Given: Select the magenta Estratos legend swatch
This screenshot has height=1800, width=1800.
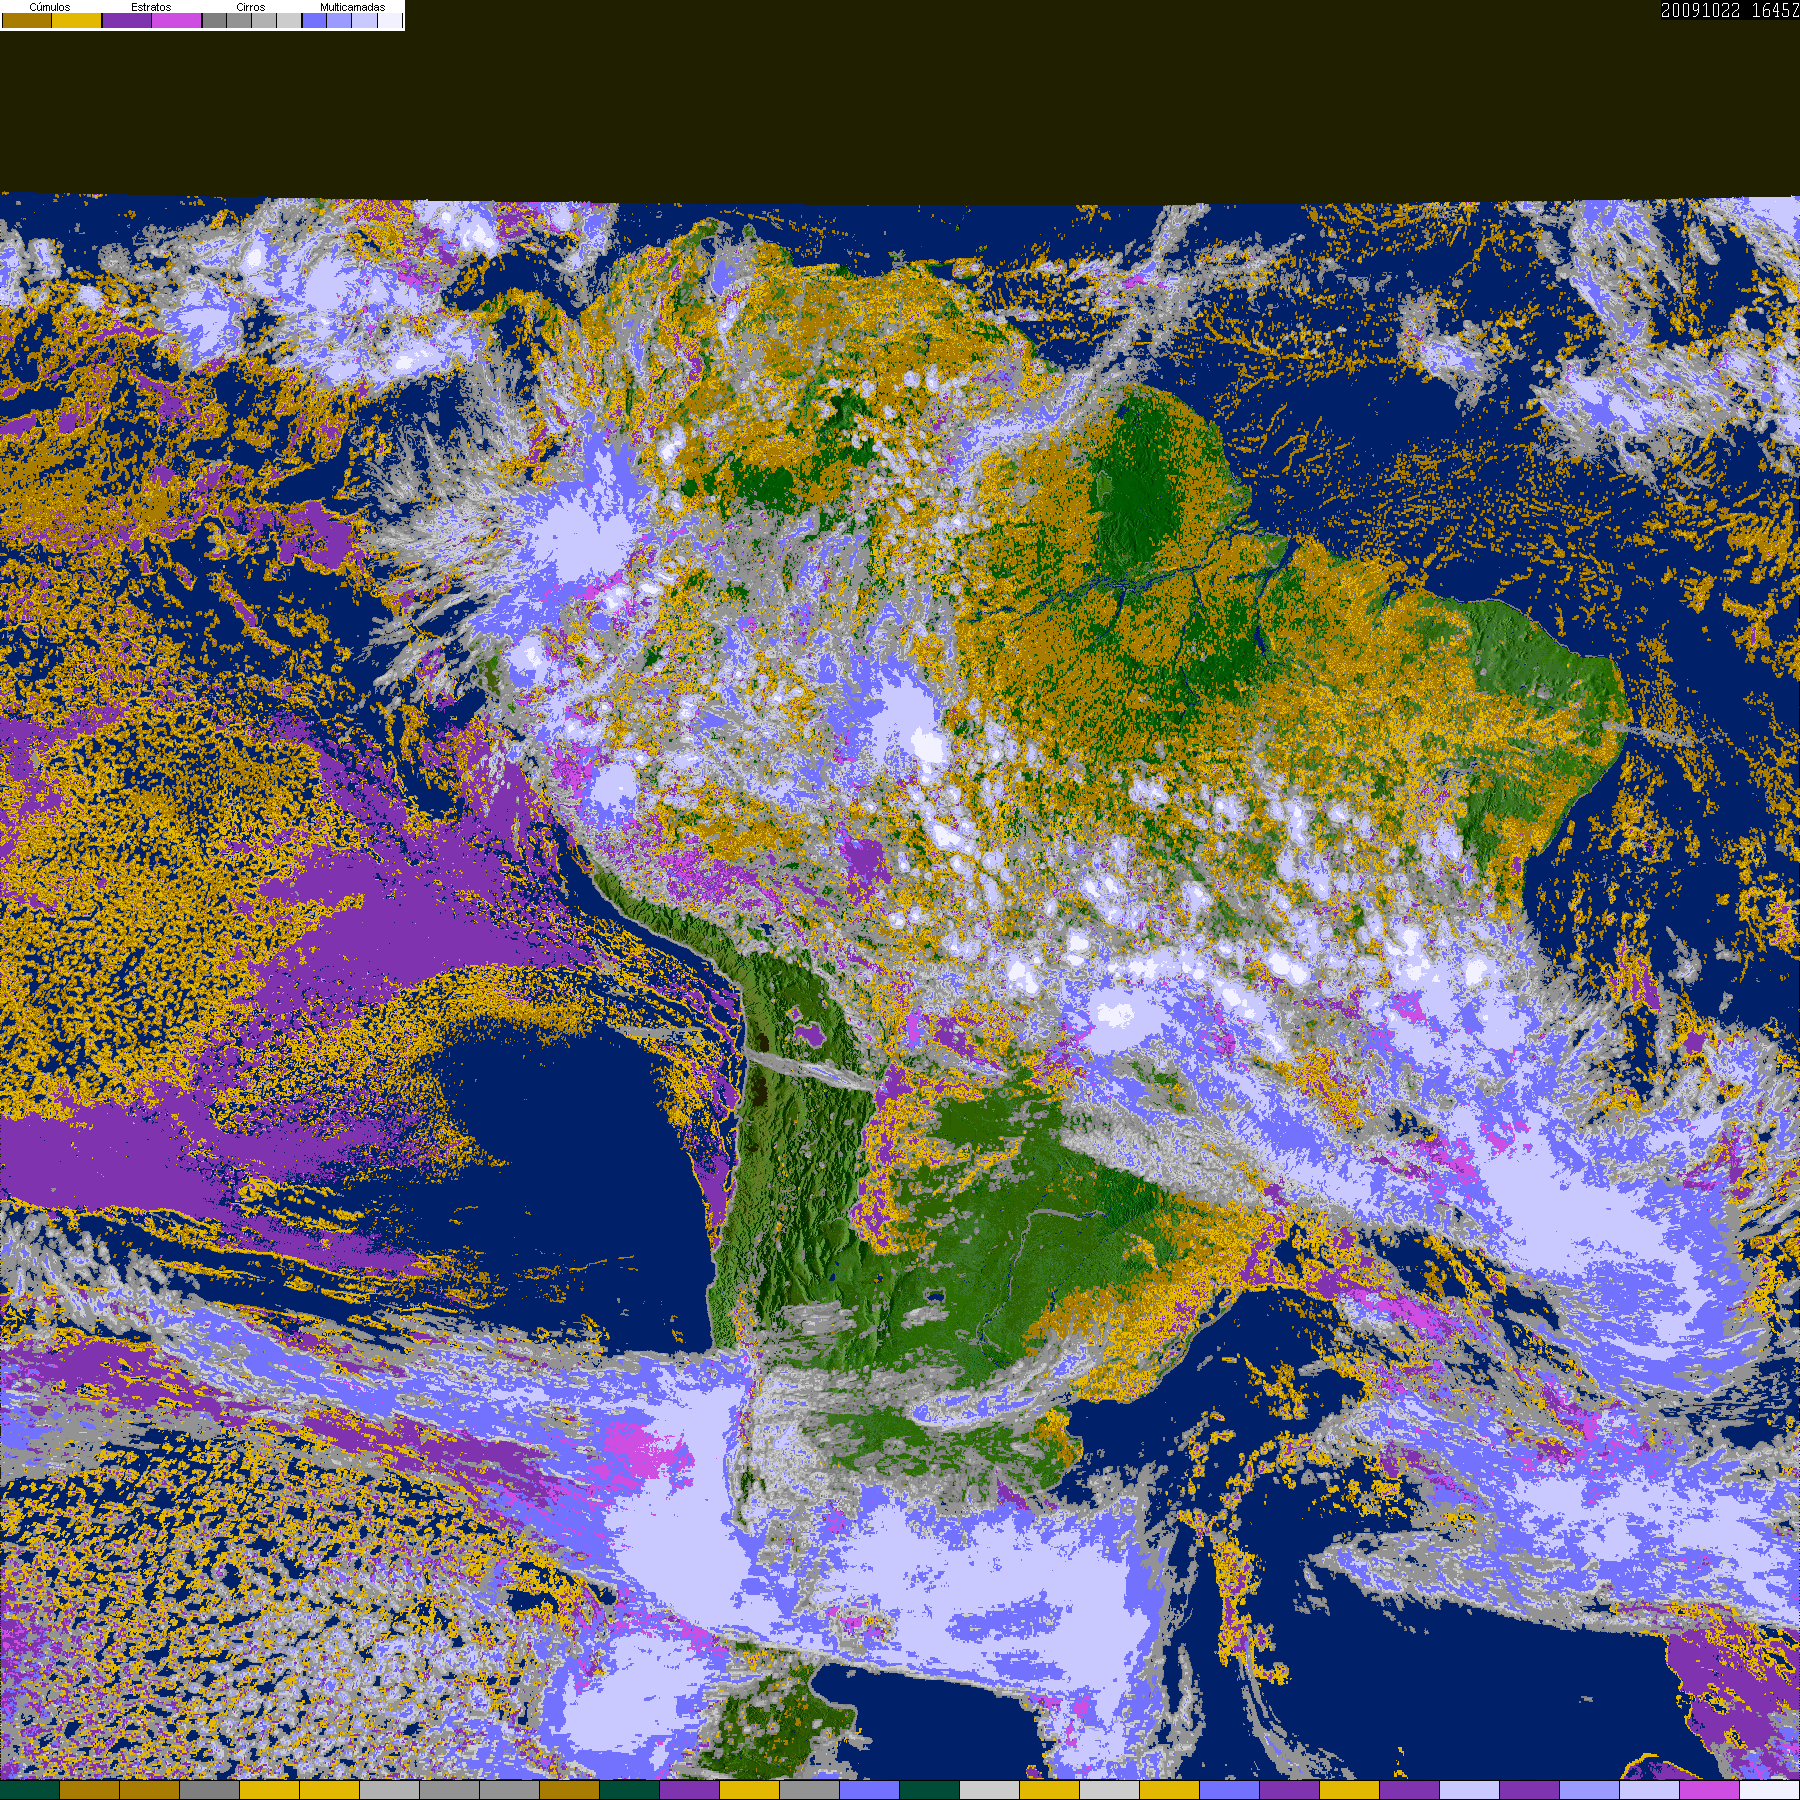Looking at the screenshot, I should (x=177, y=20).
